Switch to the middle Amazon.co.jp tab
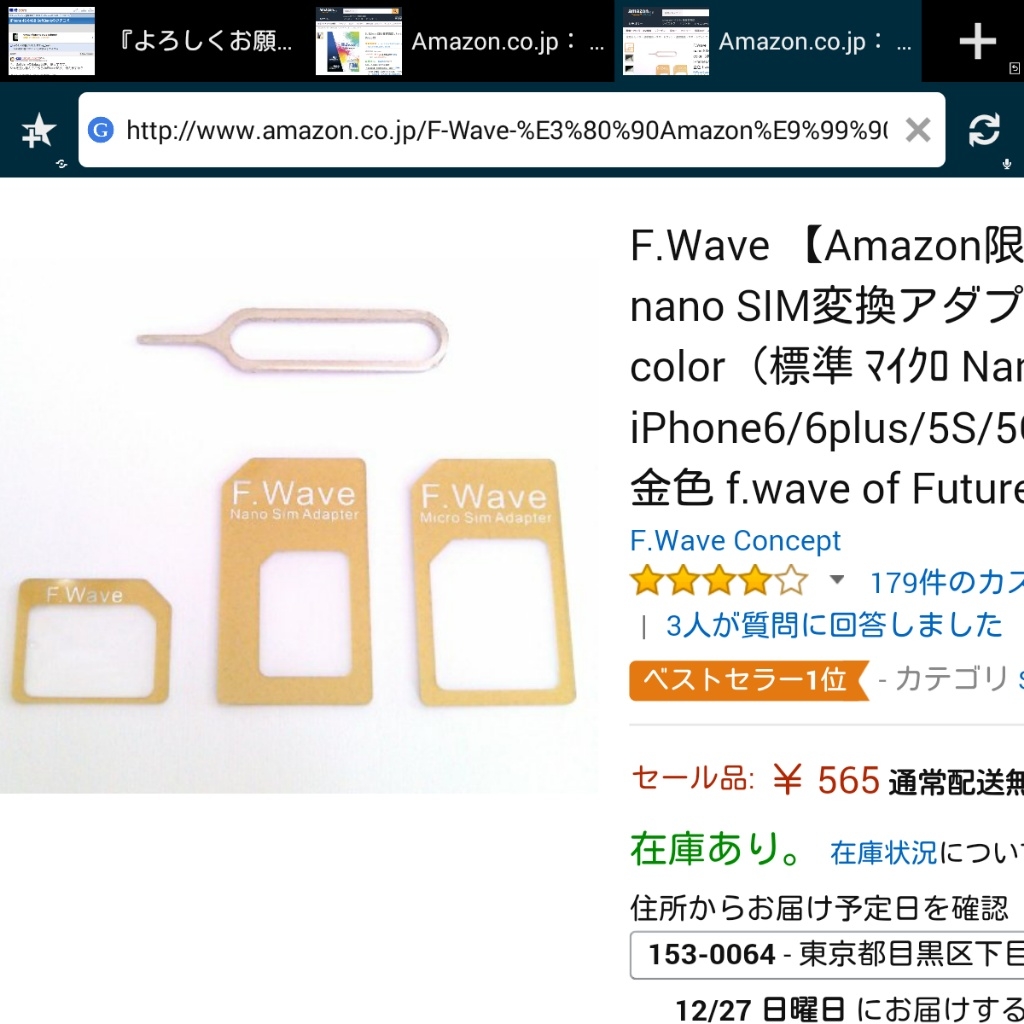1024x1024 pixels. pyautogui.click(x=460, y=40)
